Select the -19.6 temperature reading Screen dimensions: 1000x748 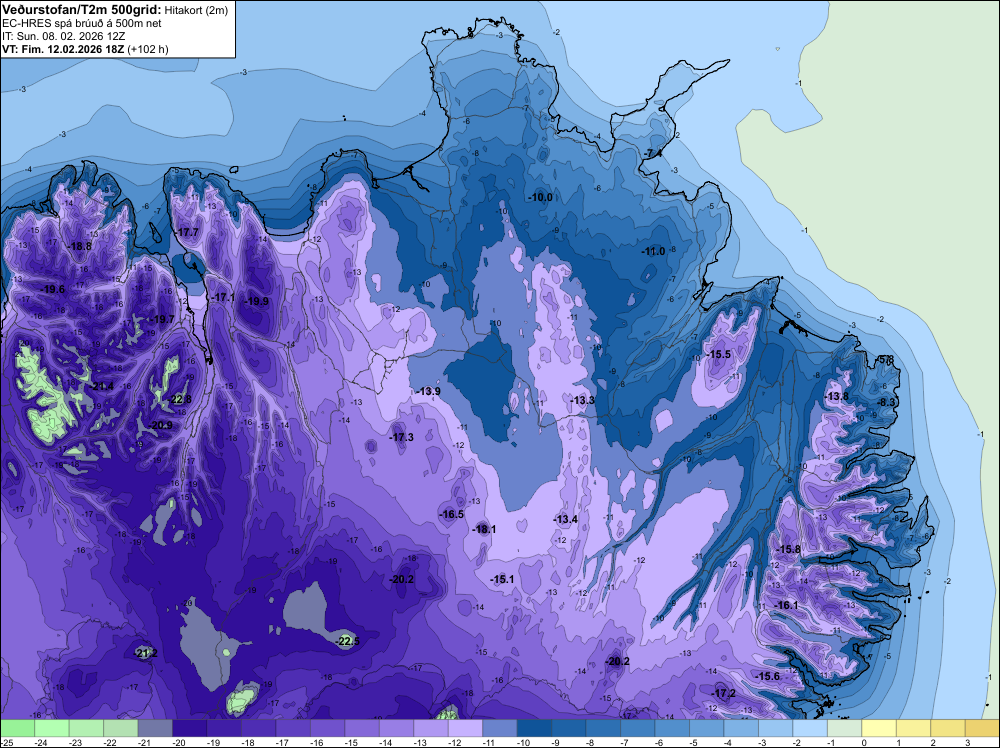(x=53, y=289)
